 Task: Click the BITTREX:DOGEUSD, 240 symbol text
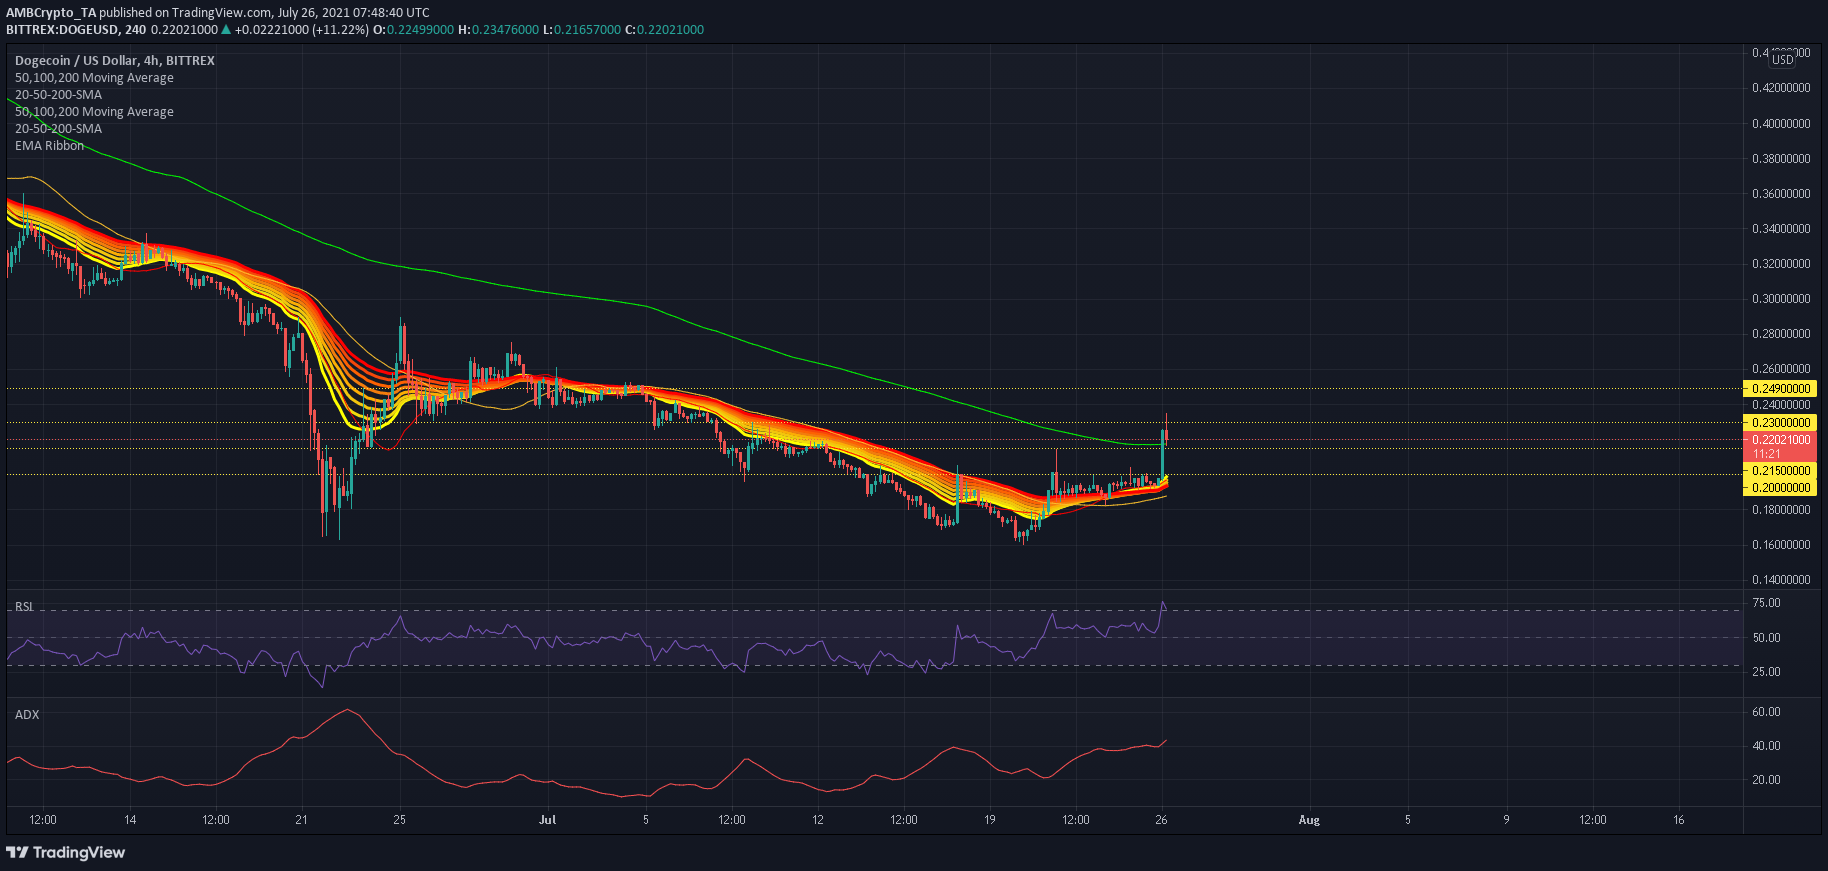[x=76, y=30]
